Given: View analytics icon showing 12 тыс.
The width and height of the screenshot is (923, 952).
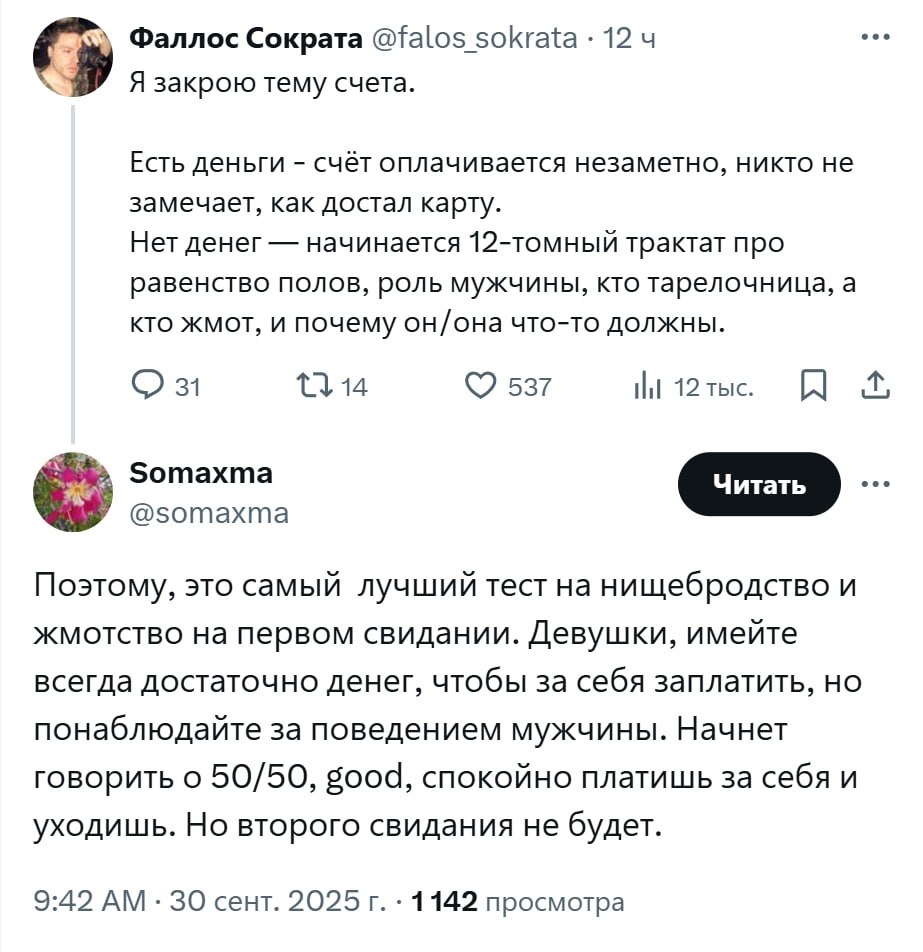Looking at the screenshot, I should click(x=647, y=386).
